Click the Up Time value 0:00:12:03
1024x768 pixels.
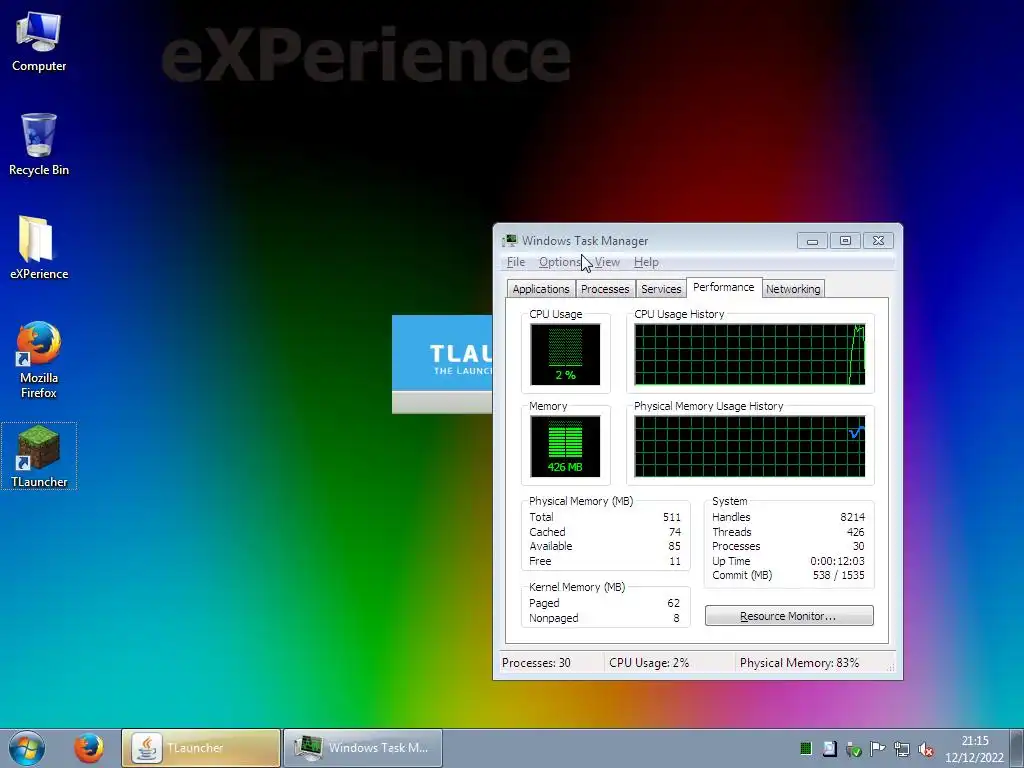(837, 562)
